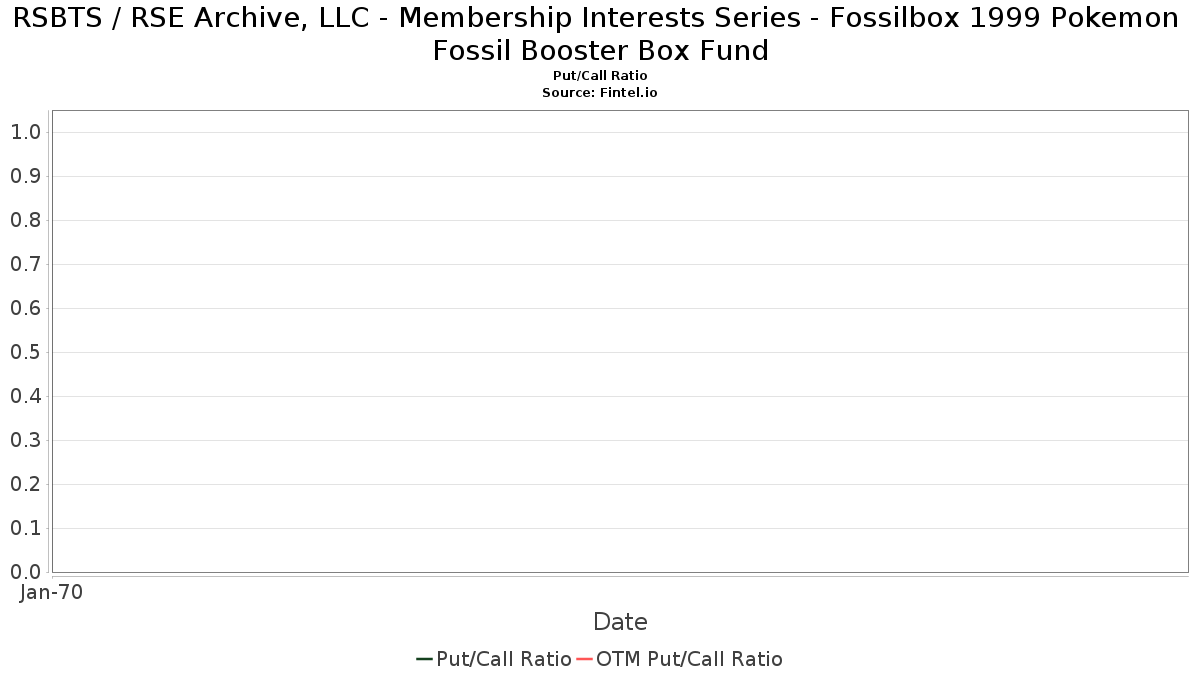The image size is (1200, 675).
Task: Click the 0.5 y-axis label
Action: pyautogui.click(x=25, y=352)
